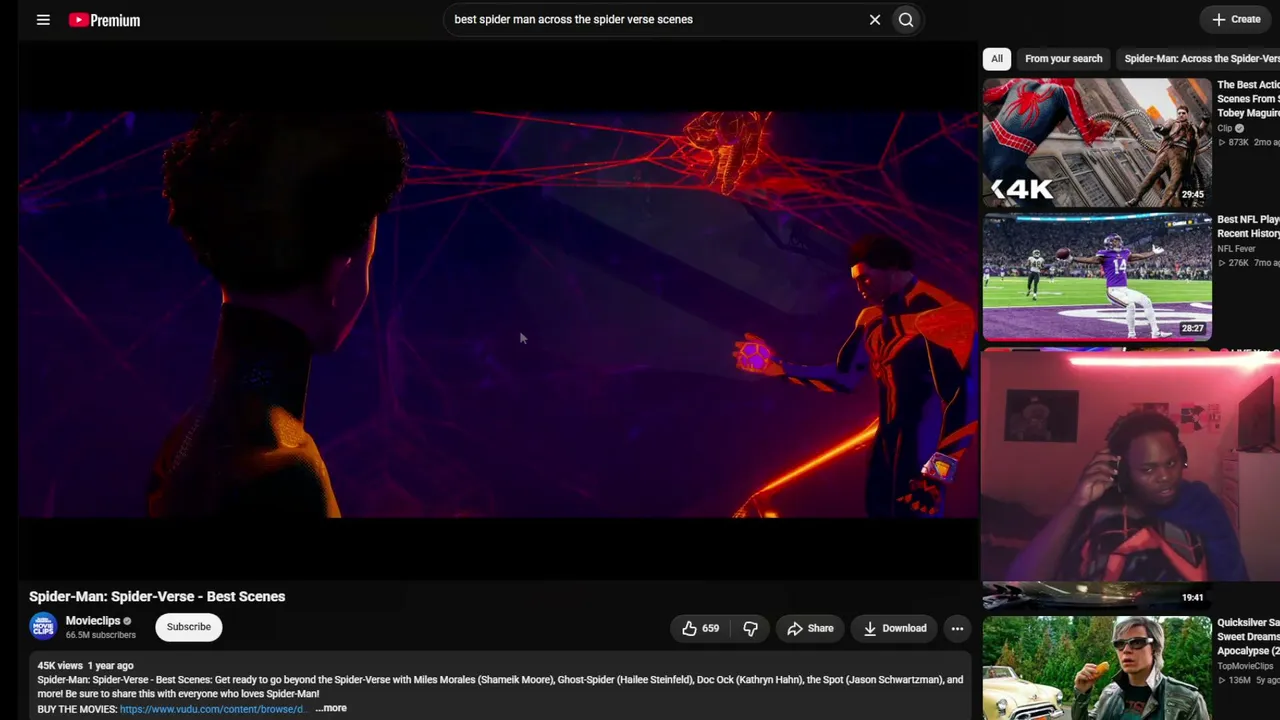
Task: Clear the search box text
Action: pos(875,19)
